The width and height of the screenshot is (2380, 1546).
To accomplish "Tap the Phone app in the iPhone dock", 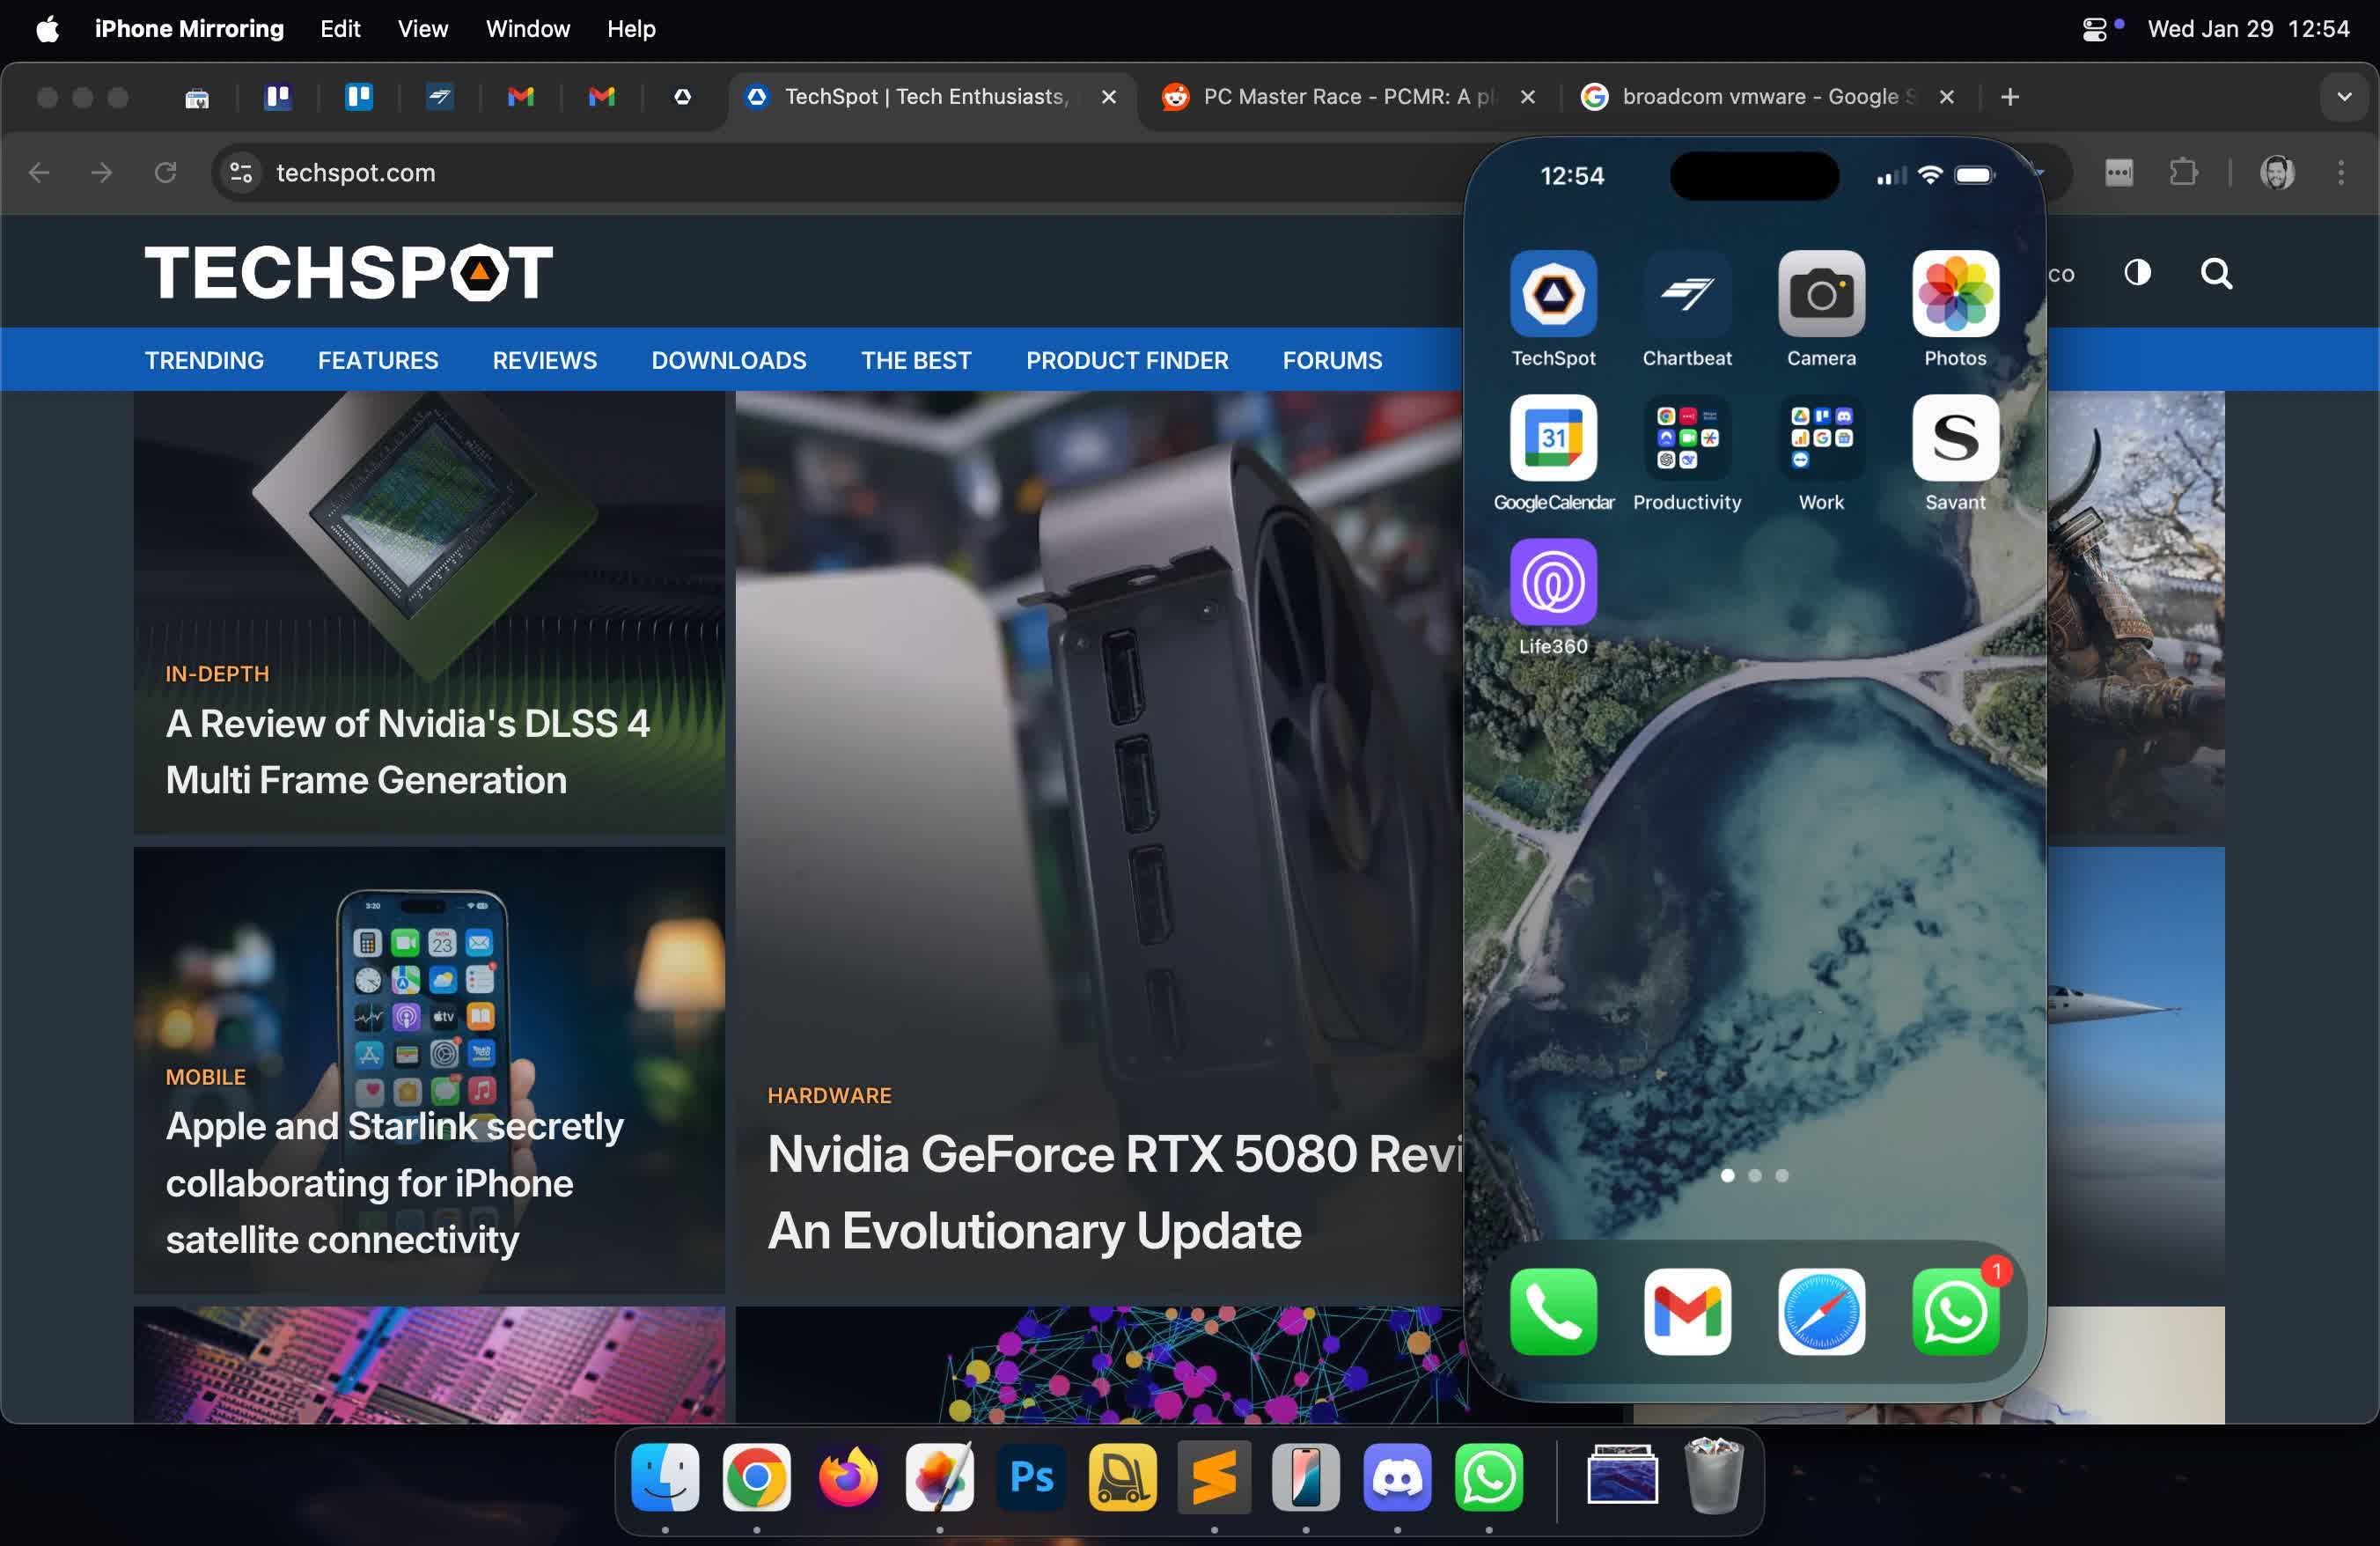I will (1553, 1311).
